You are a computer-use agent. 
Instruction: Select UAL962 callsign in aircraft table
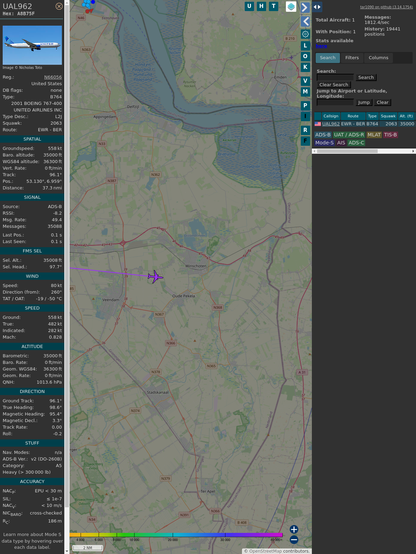pos(331,124)
